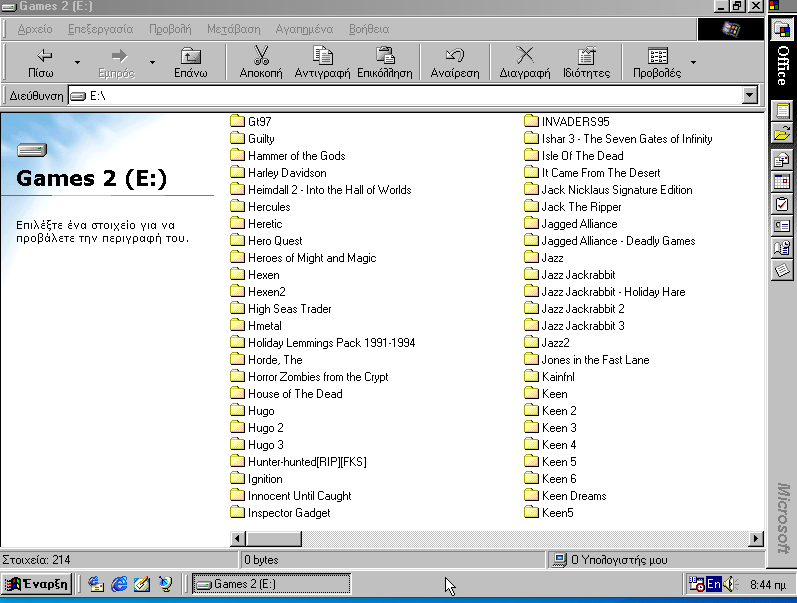Image resolution: width=797 pixels, height=603 pixels.
Task: Click the Up (Επάνω) folder icon
Action: [190, 62]
